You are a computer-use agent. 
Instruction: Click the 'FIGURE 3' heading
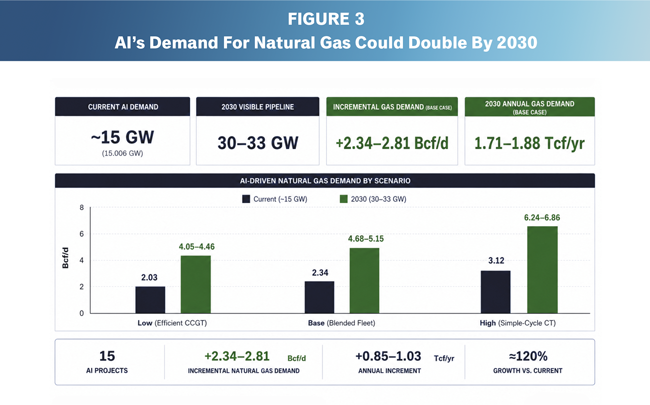coord(326,19)
